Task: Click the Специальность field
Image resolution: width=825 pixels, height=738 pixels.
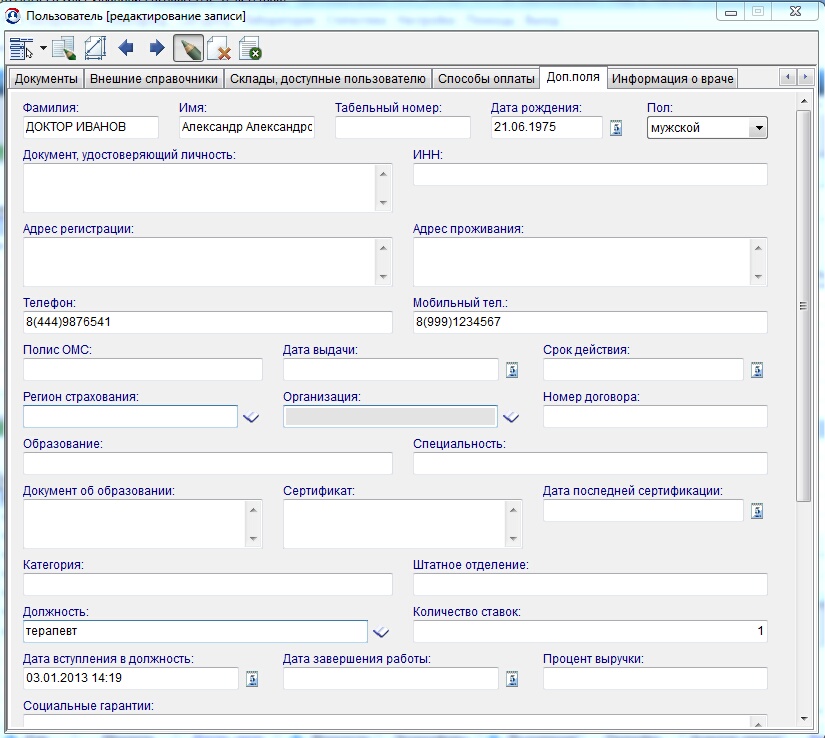Action: tap(590, 463)
